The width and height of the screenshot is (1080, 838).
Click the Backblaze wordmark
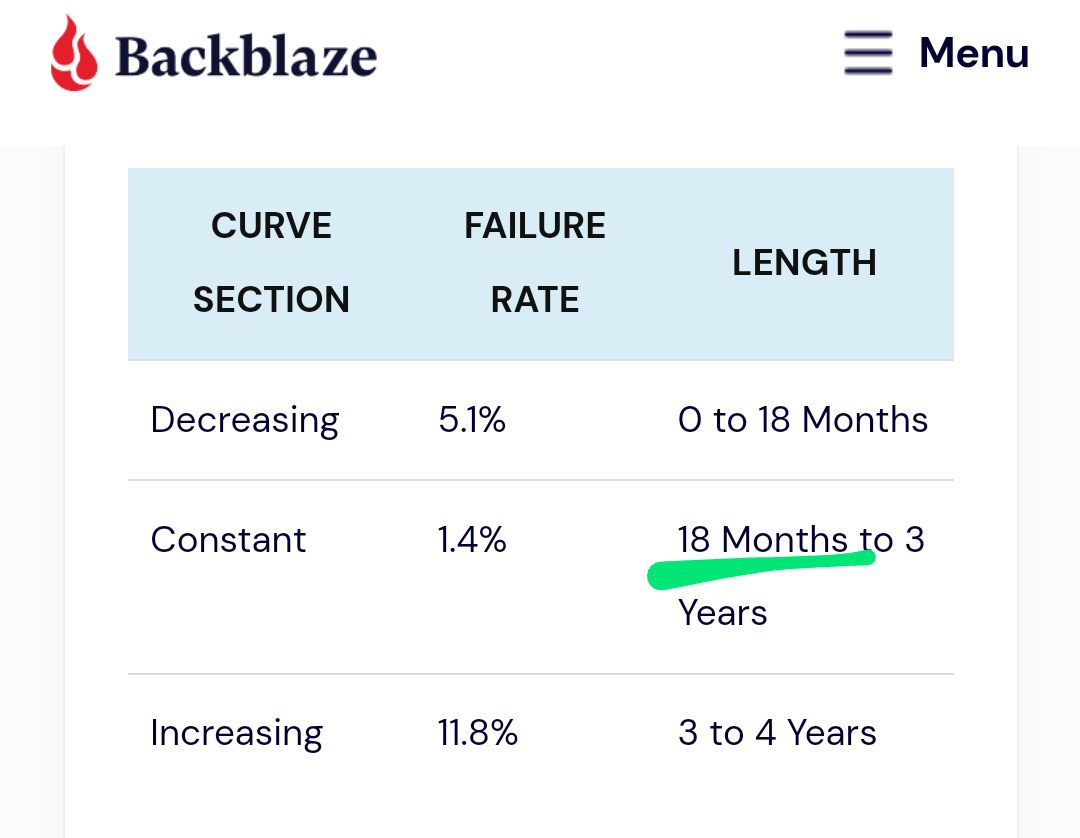[247, 56]
